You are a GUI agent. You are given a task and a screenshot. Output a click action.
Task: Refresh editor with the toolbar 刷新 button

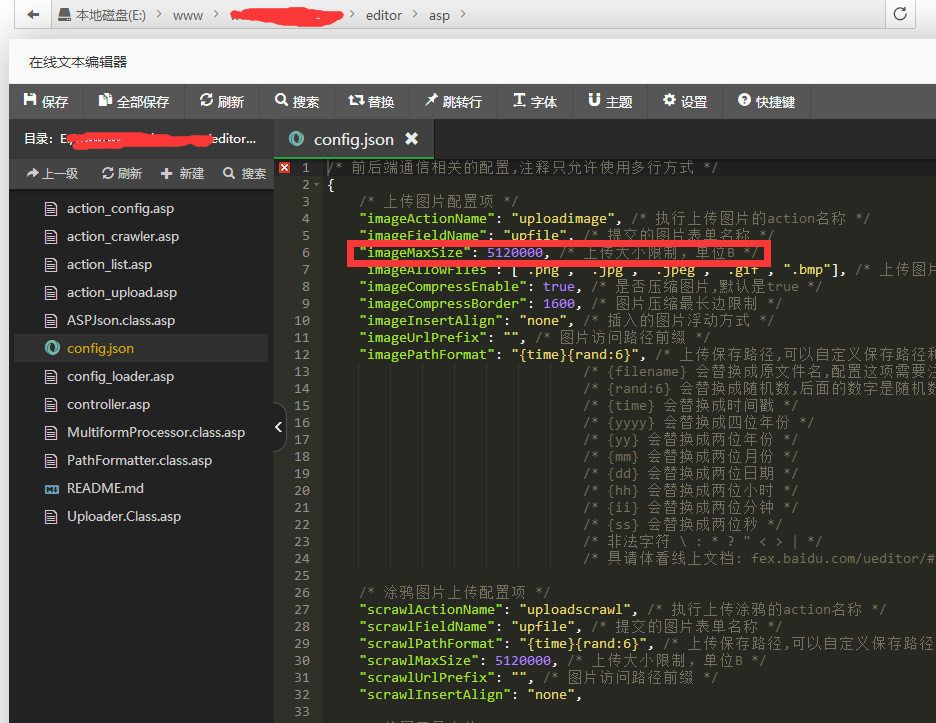222,101
